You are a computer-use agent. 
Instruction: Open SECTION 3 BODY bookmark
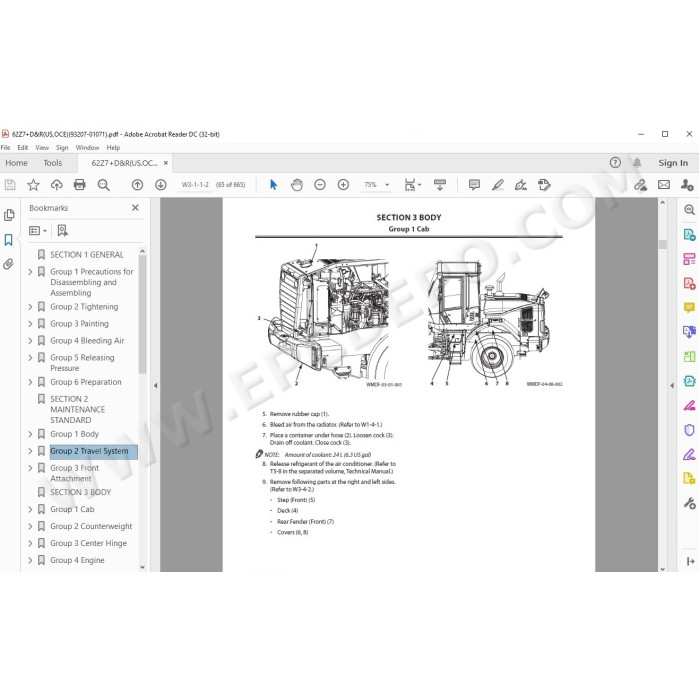80,492
